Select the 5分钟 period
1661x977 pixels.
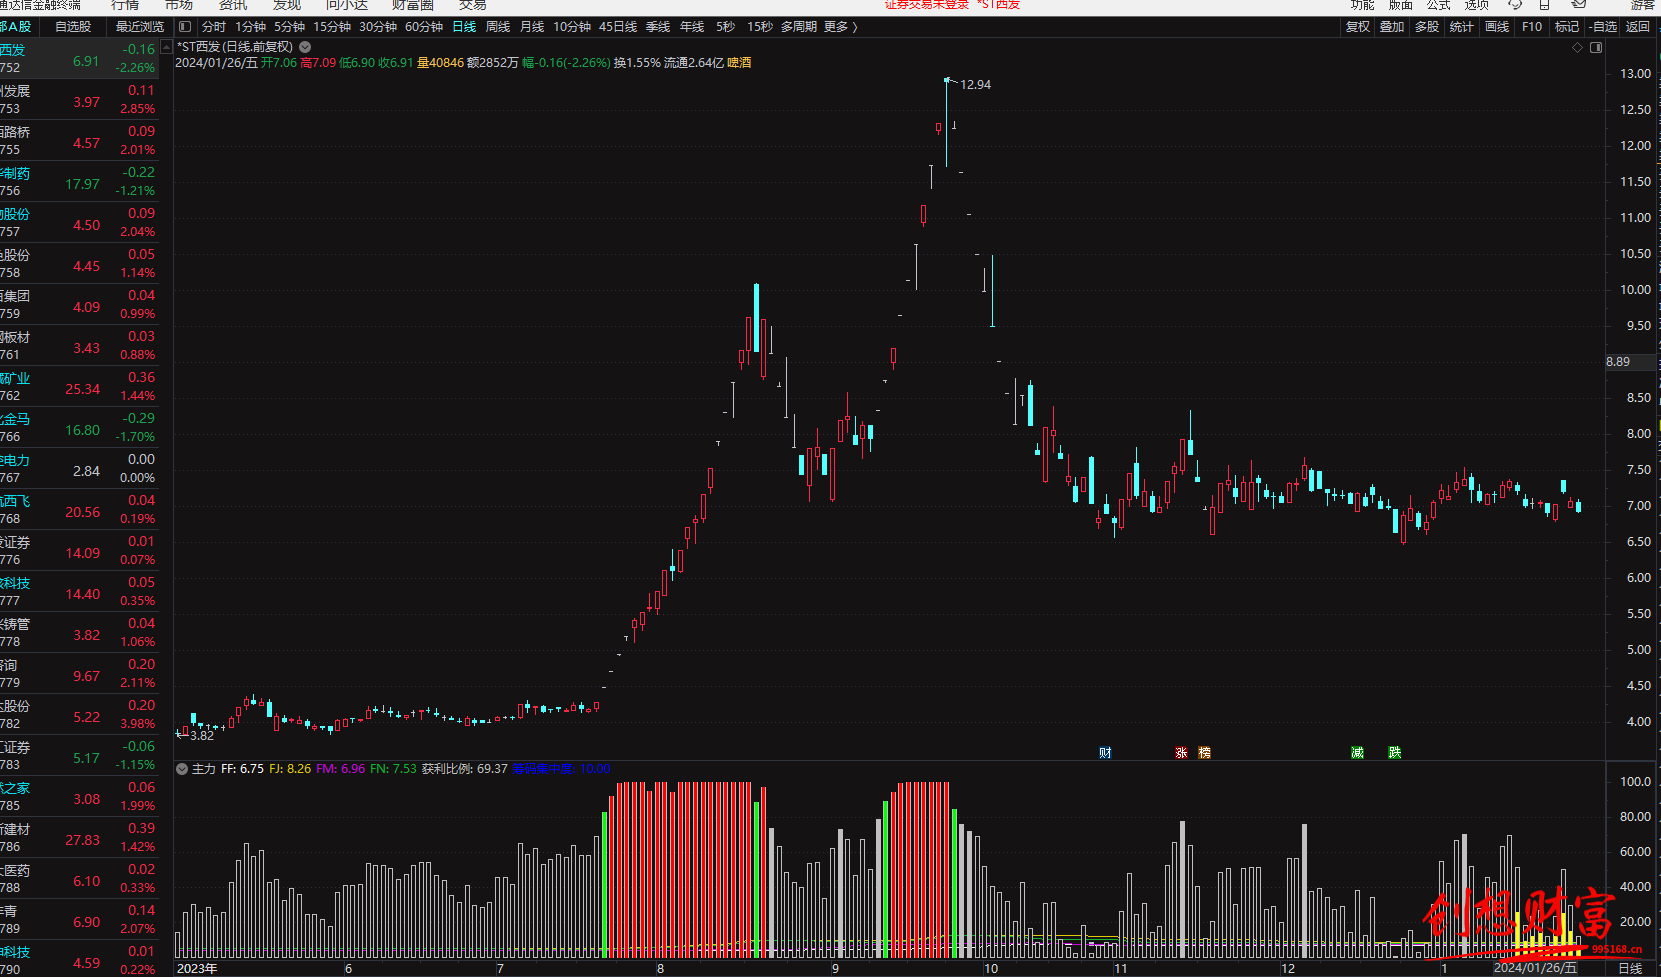tap(290, 27)
